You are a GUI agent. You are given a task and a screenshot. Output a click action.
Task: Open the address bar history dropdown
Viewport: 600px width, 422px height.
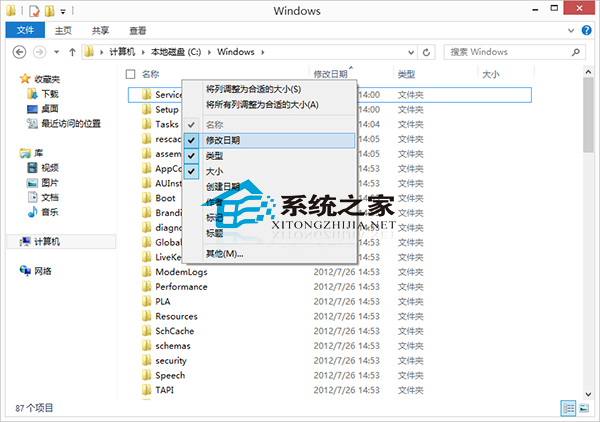pyautogui.click(x=411, y=52)
